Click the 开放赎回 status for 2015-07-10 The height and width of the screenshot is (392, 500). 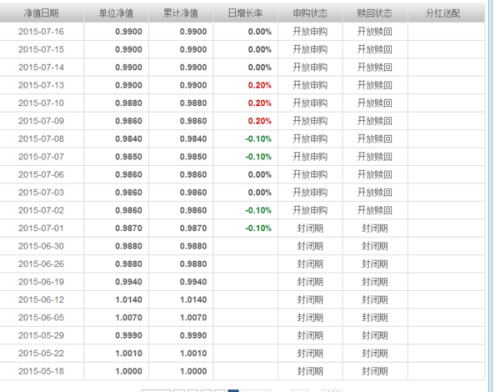(x=375, y=103)
